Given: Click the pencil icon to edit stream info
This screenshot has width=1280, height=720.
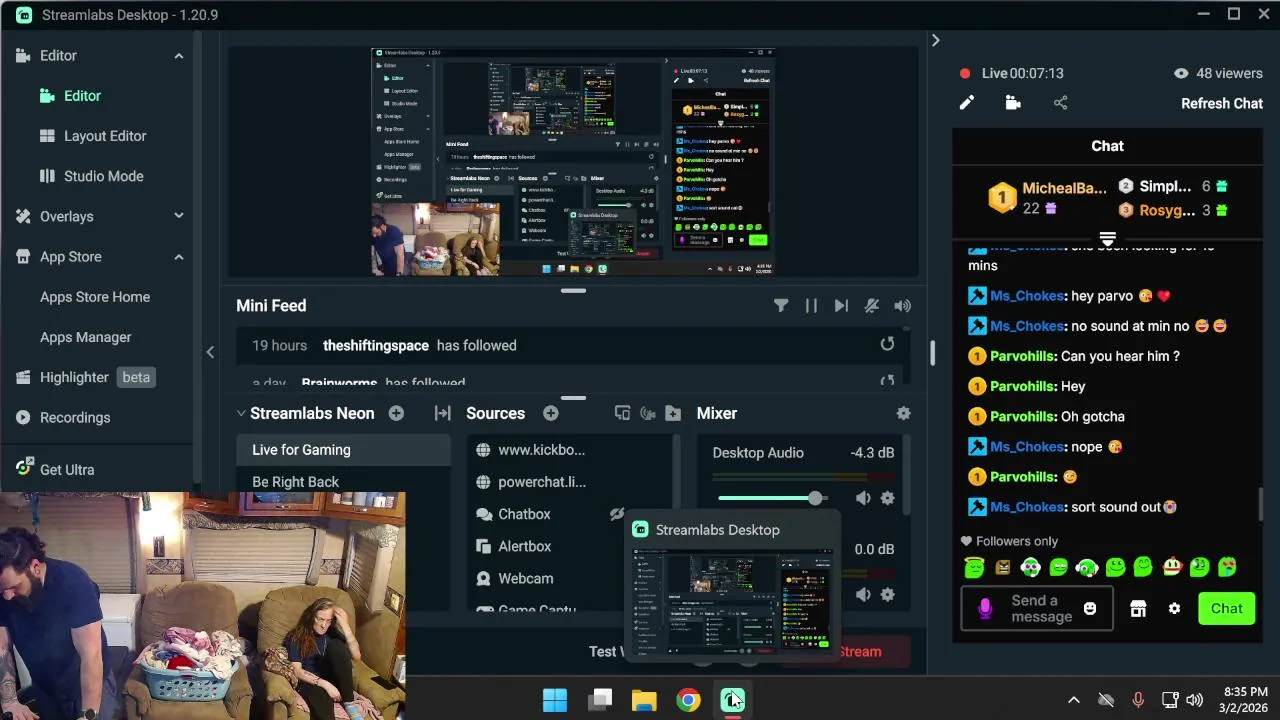Looking at the screenshot, I should [967, 103].
